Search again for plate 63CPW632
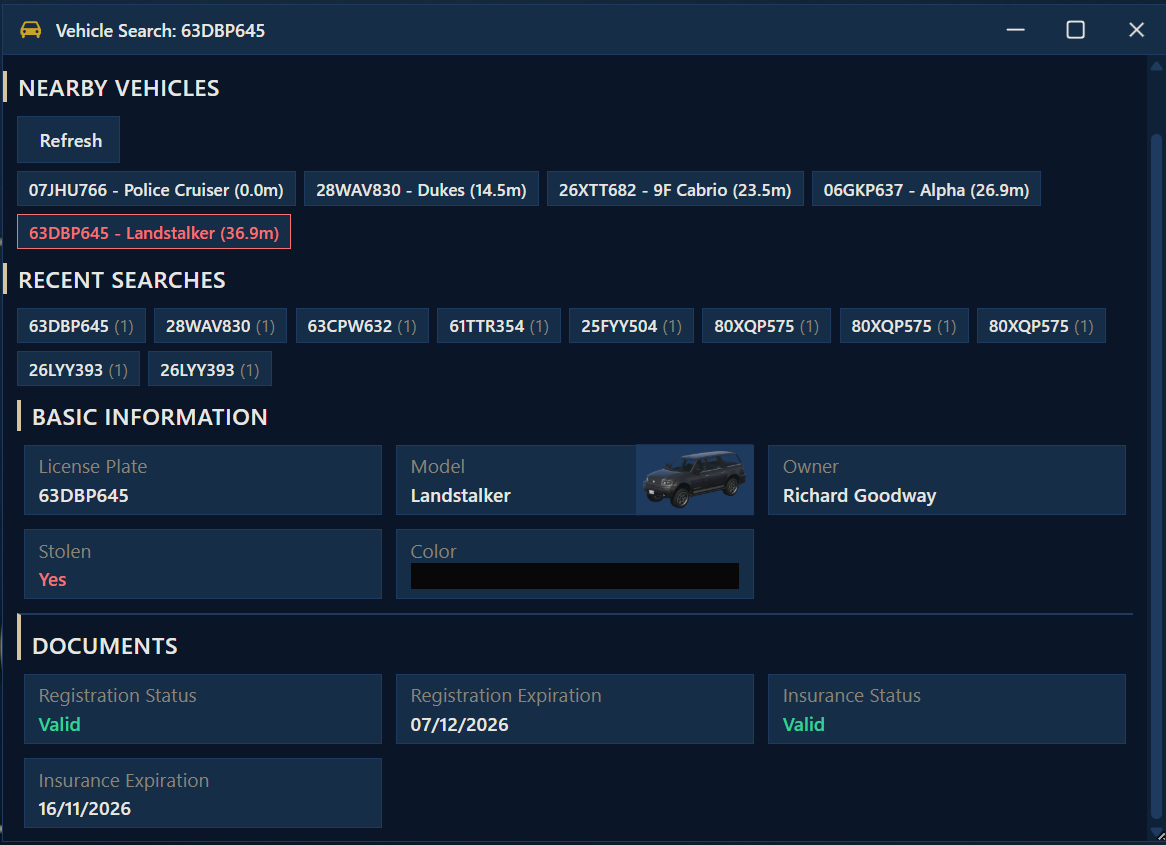The height and width of the screenshot is (845, 1166). (x=362, y=326)
